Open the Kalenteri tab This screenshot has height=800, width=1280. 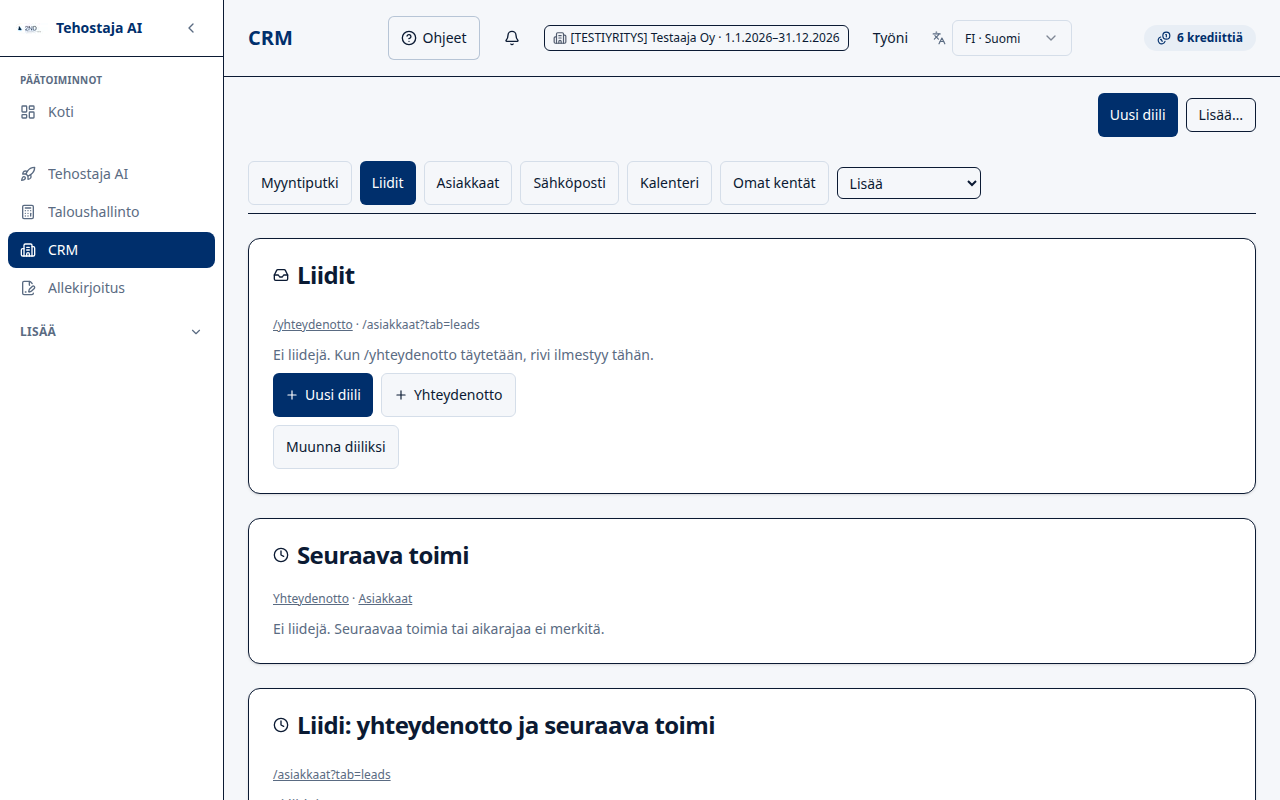[x=669, y=183]
